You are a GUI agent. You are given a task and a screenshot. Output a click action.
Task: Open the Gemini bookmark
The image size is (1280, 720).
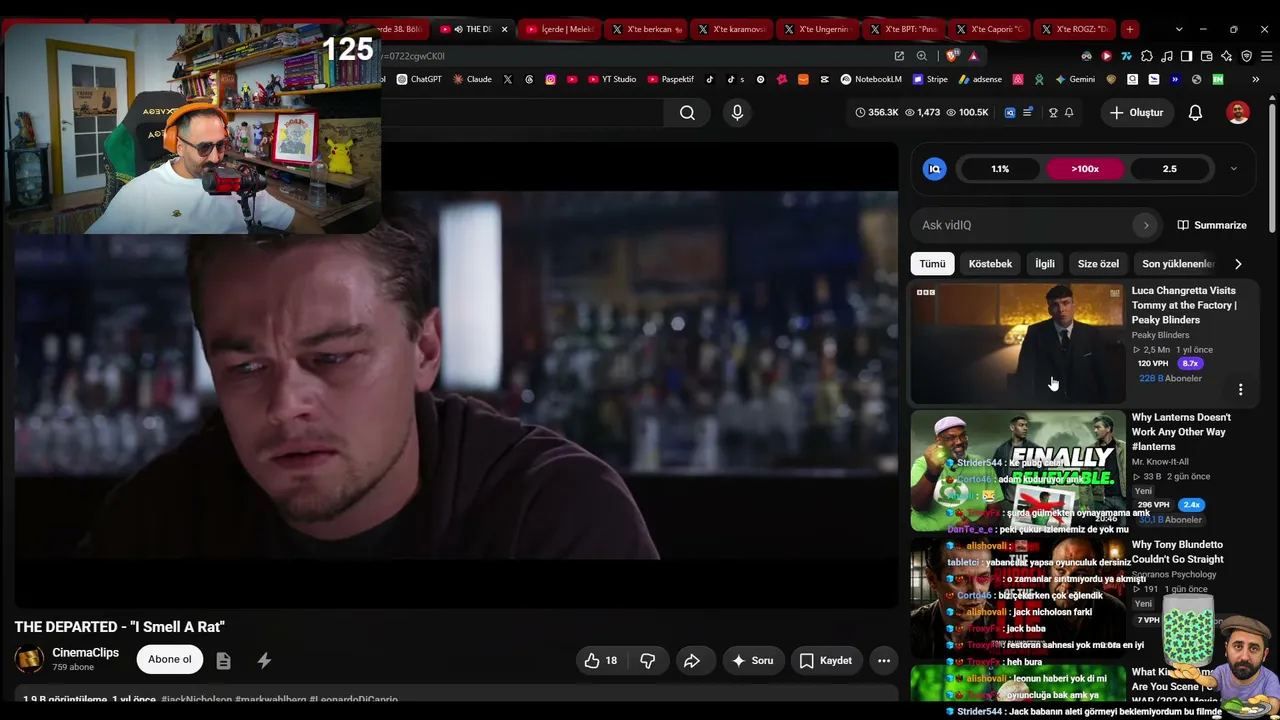[1075, 79]
